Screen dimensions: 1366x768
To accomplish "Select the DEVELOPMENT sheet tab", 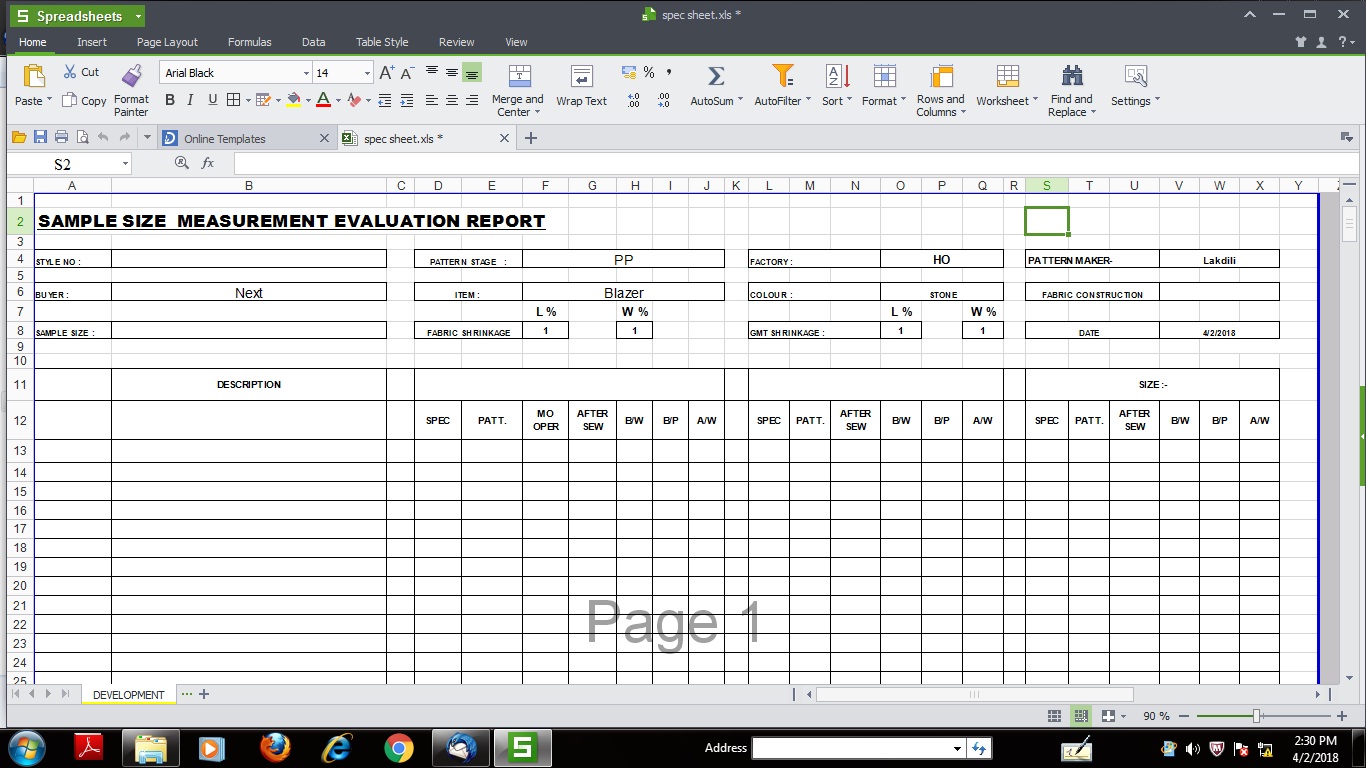I will [128, 695].
